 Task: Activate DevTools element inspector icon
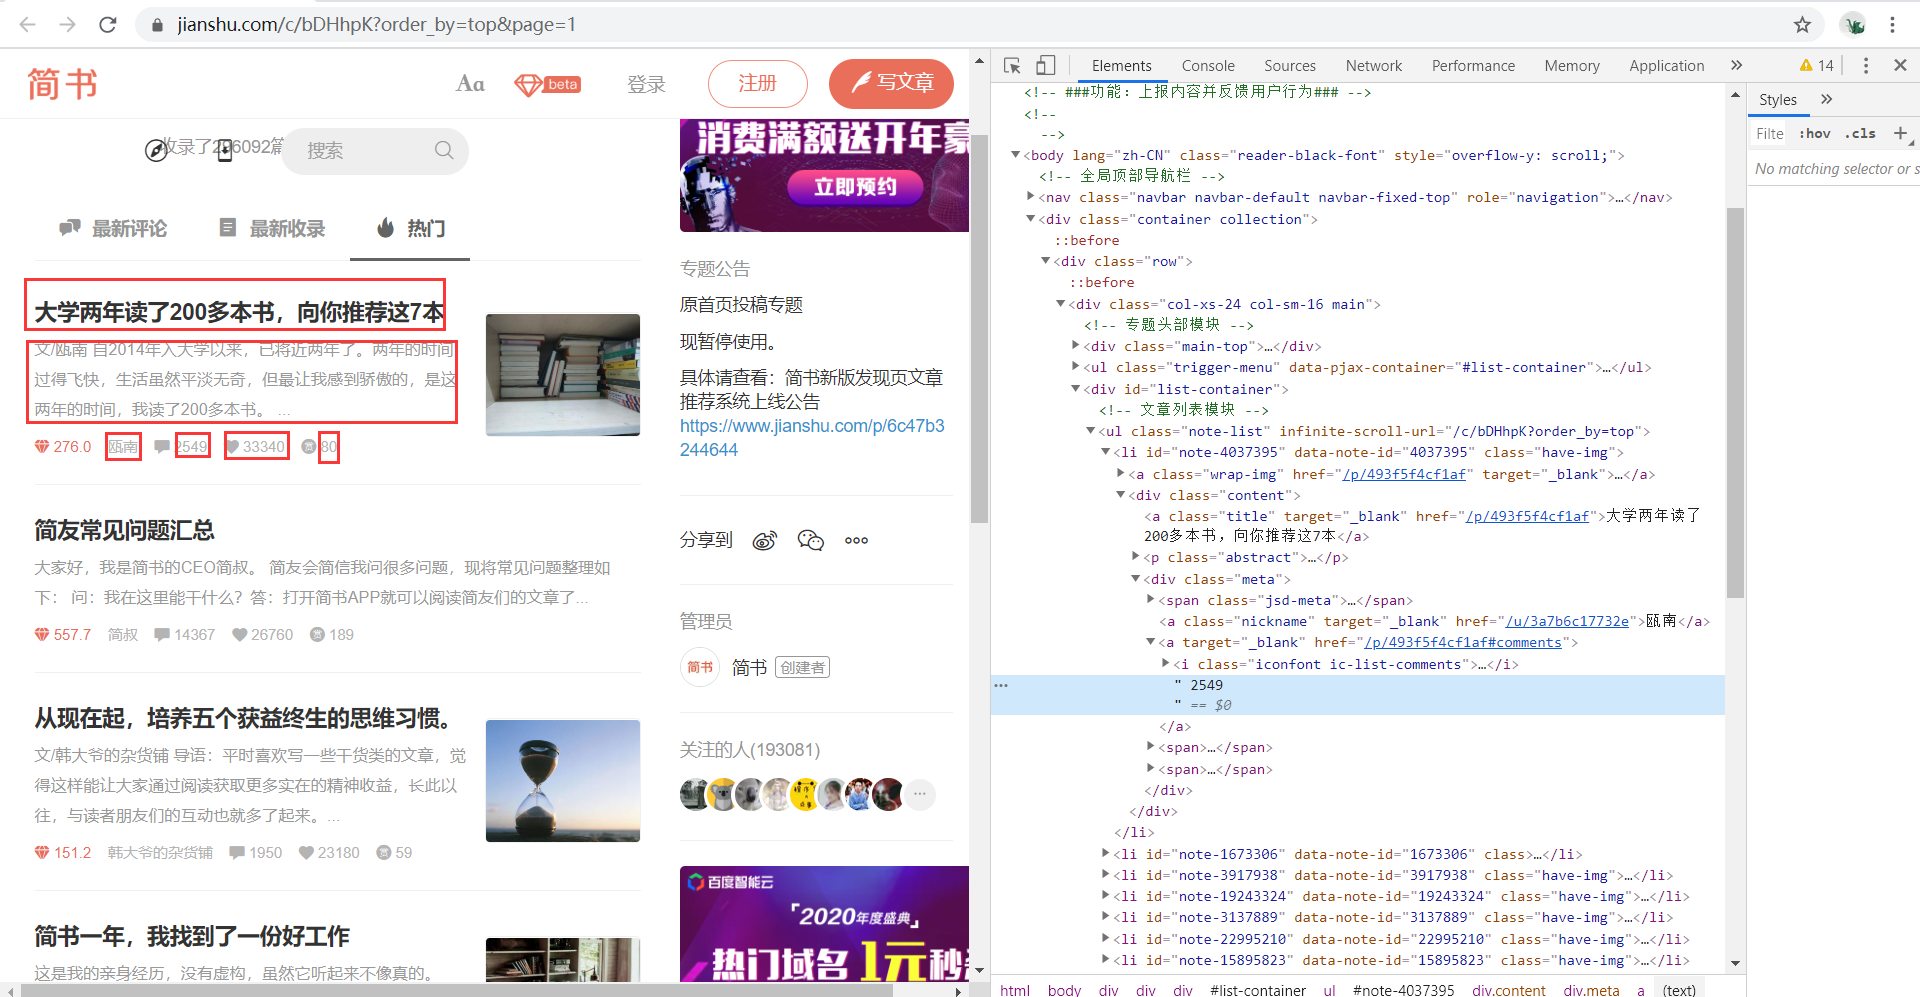[1012, 65]
